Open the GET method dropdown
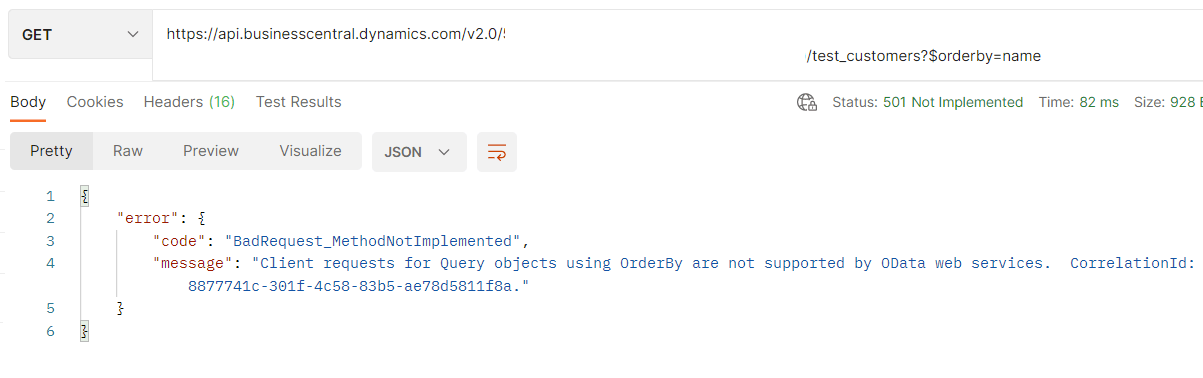 80,35
